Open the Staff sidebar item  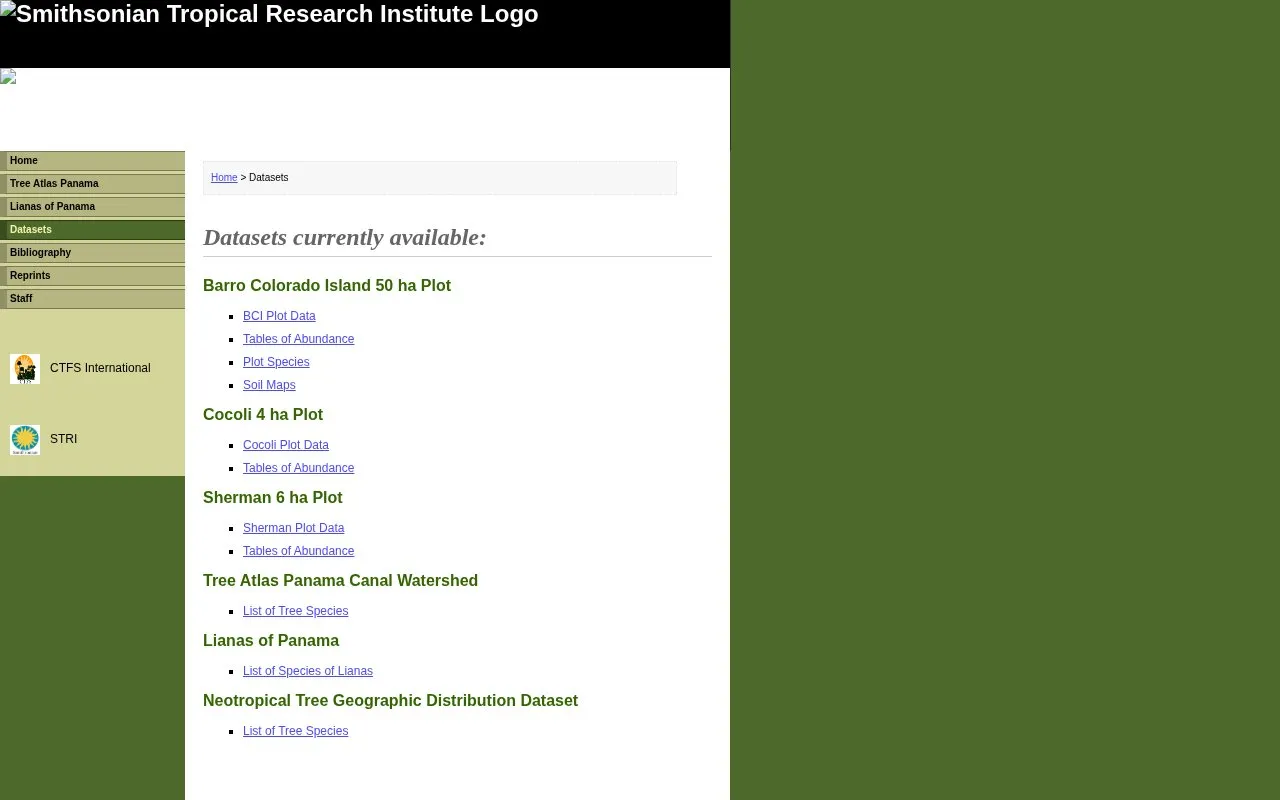pos(93,299)
